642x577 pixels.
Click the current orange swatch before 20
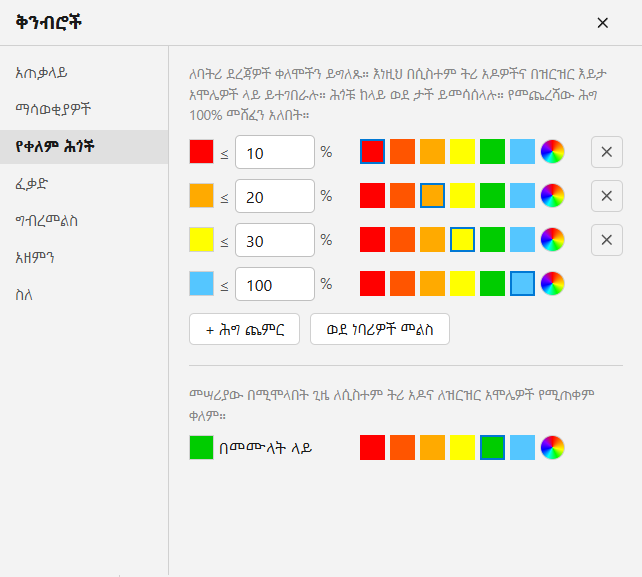[x=201, y=196]
